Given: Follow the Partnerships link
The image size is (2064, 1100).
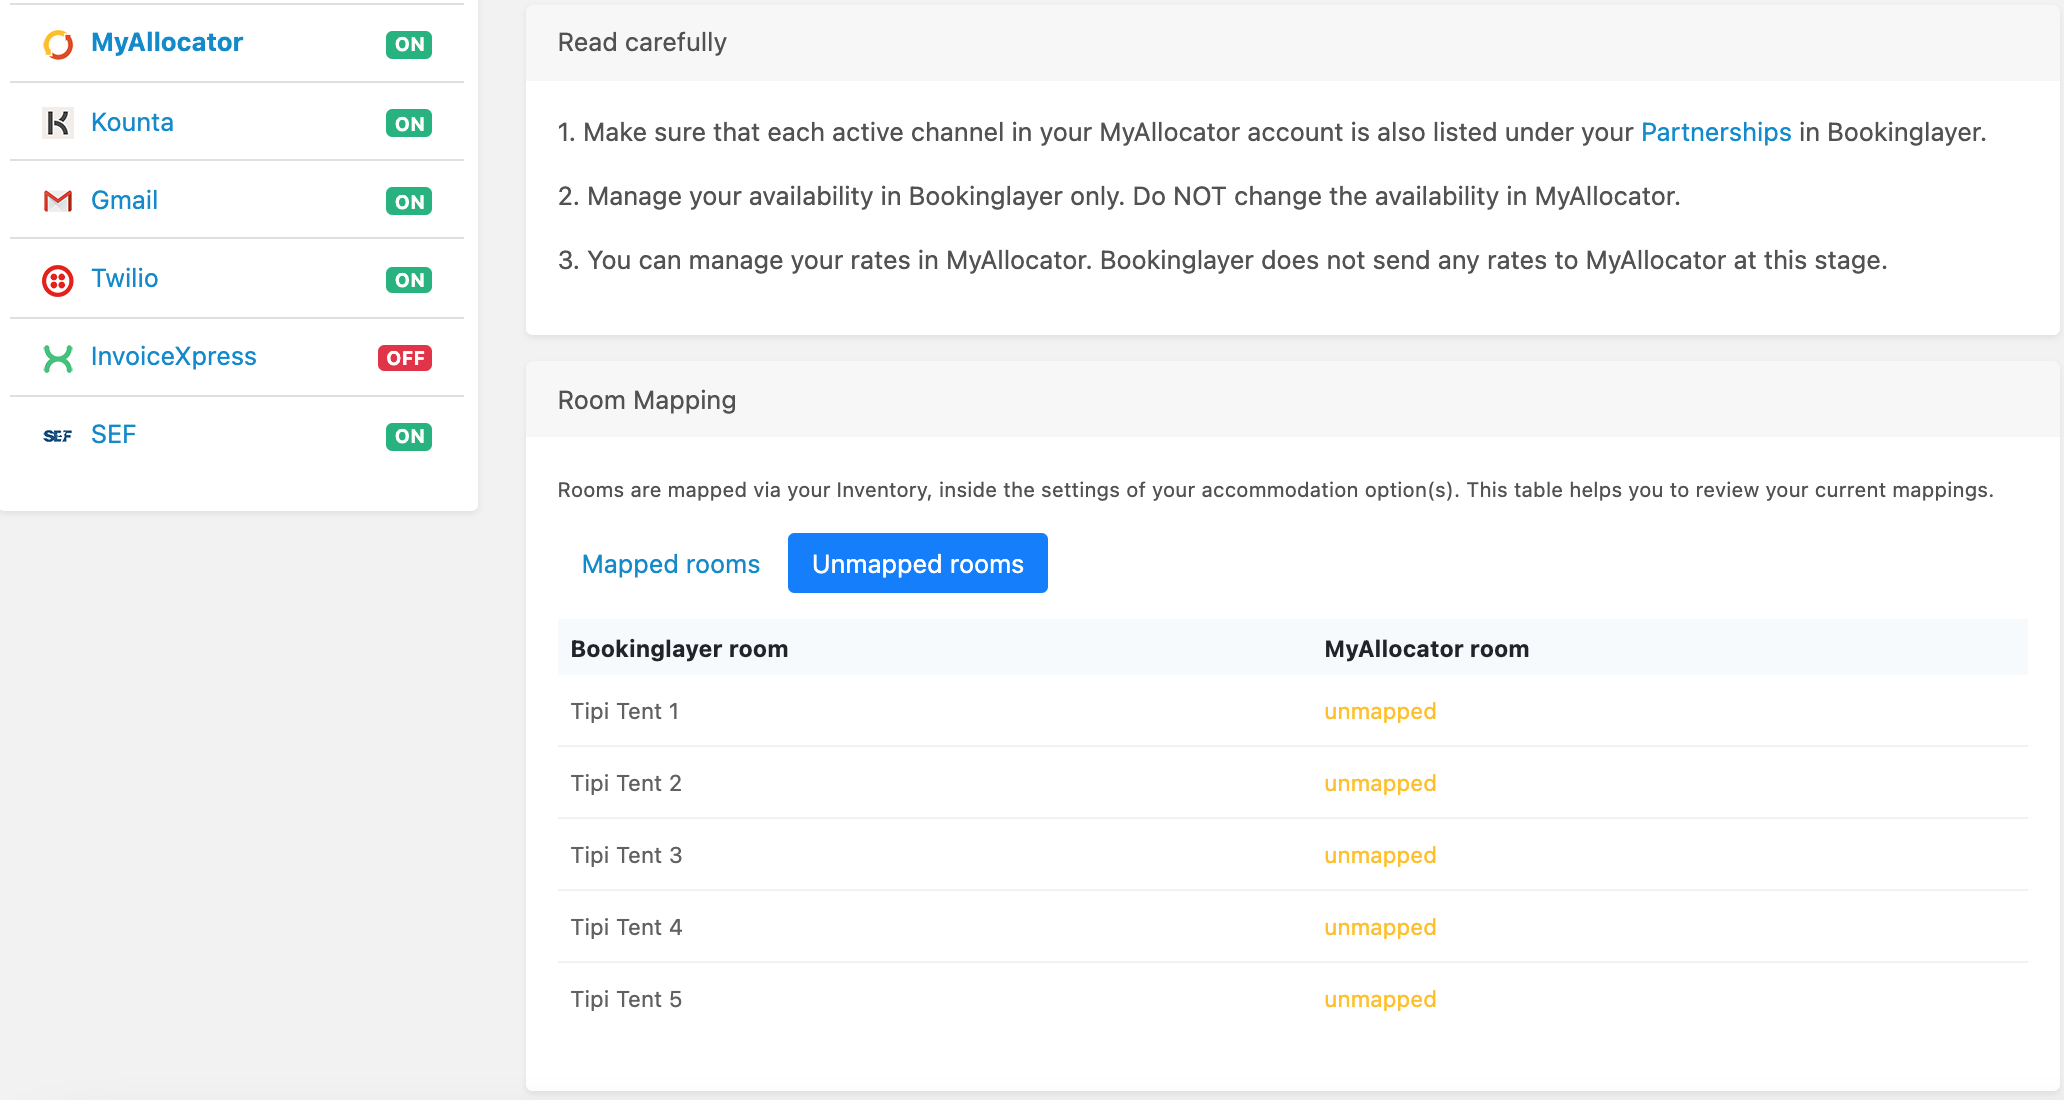Looking at the screenshot, I should click(1716, 132).
